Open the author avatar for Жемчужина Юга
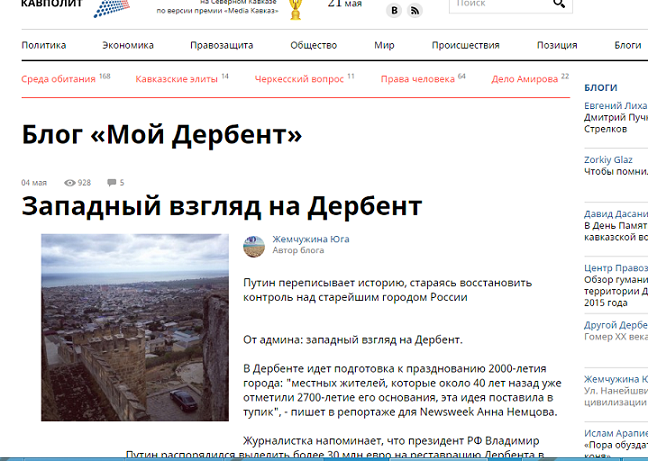 [x=254, y=245]
